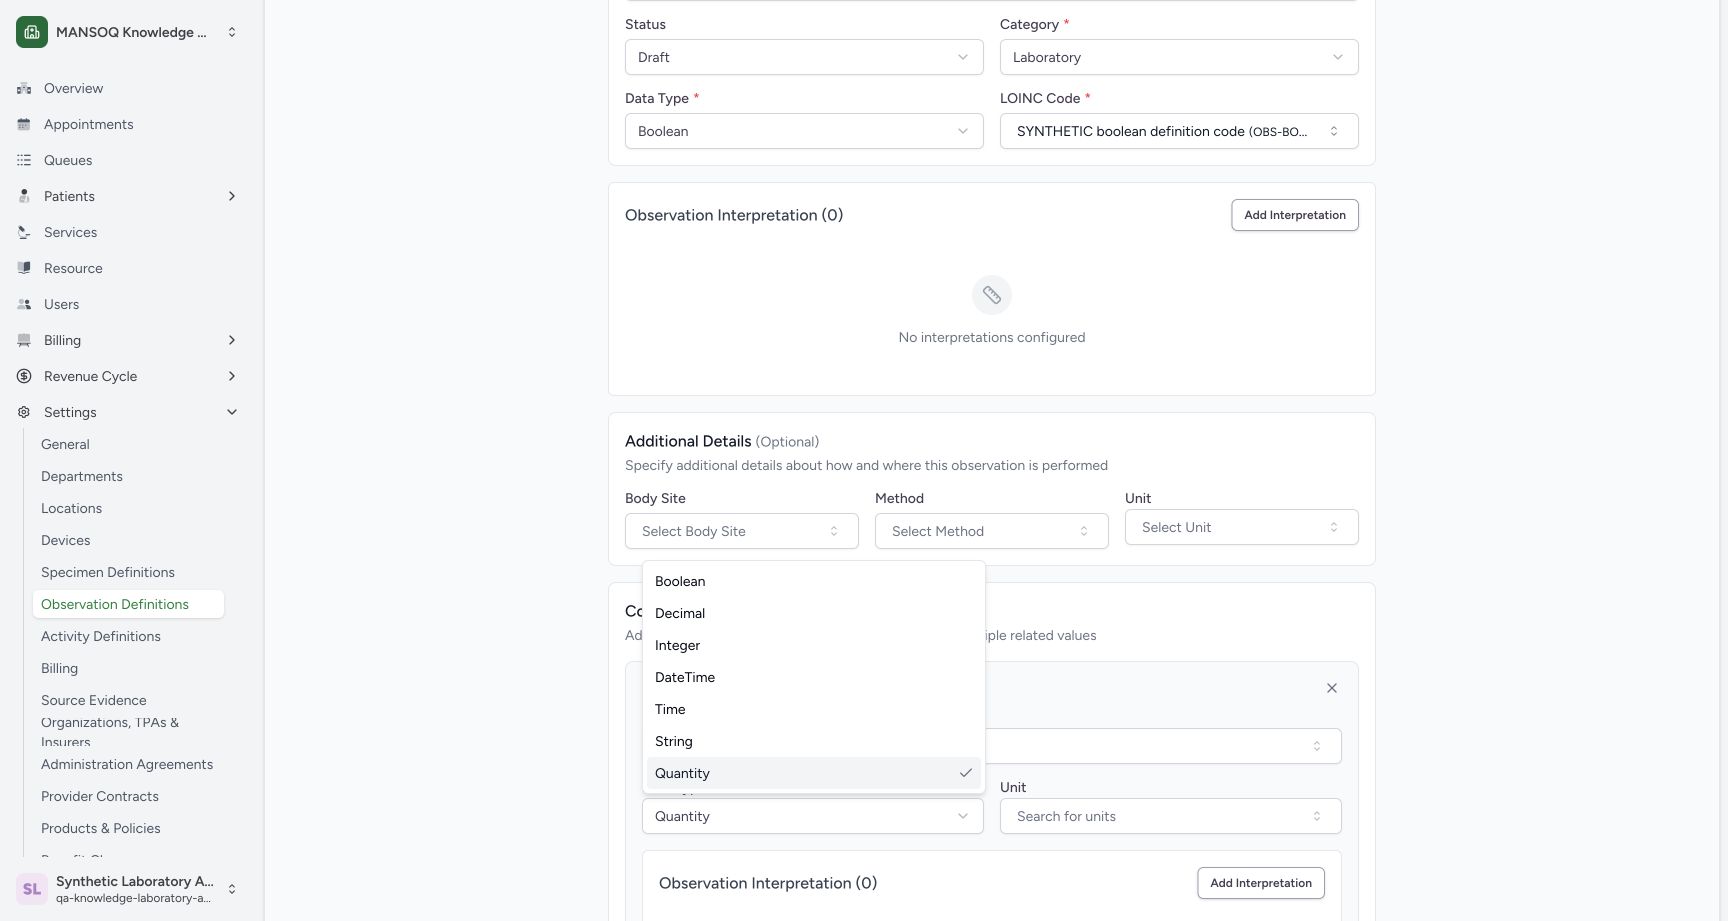
Task: Open the Category dropdown showing Laboratory
Action: pyautogui.click(x=1179, y=57)
